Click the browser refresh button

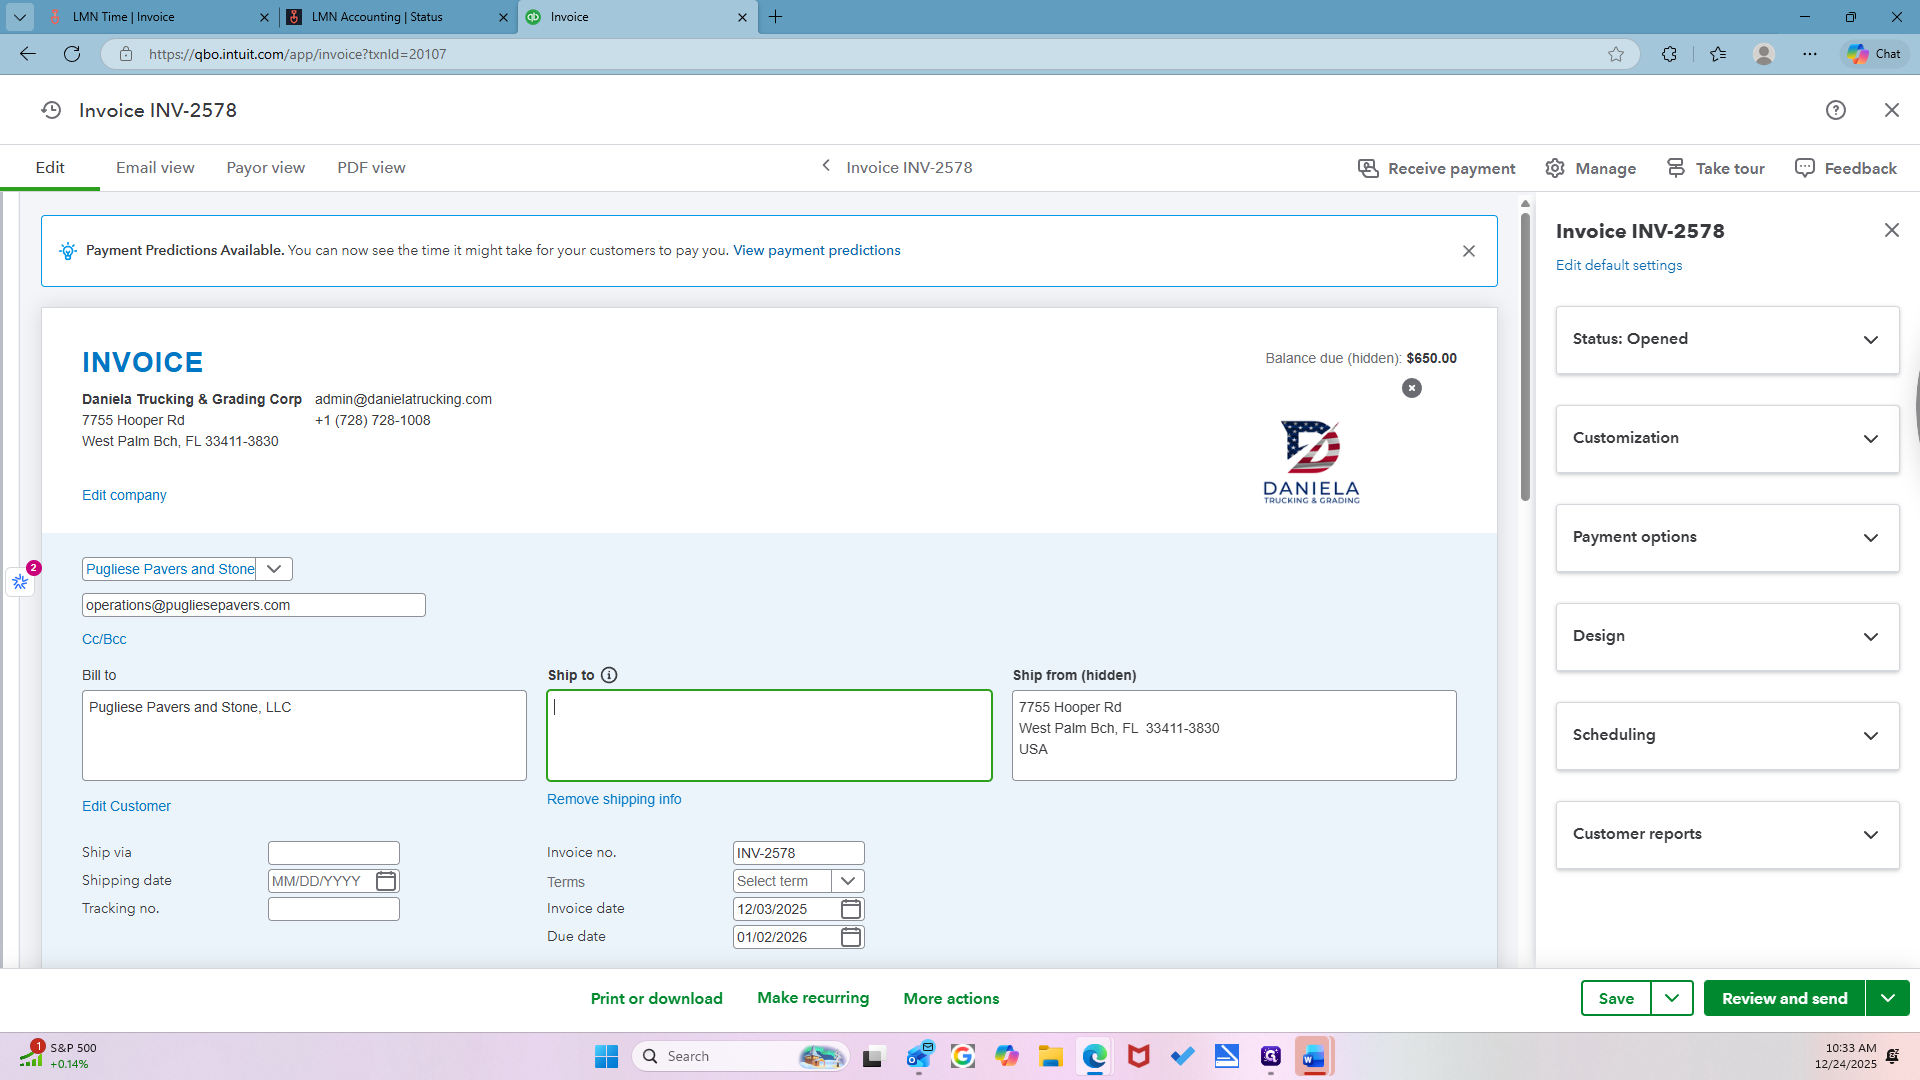coord(72,54)
